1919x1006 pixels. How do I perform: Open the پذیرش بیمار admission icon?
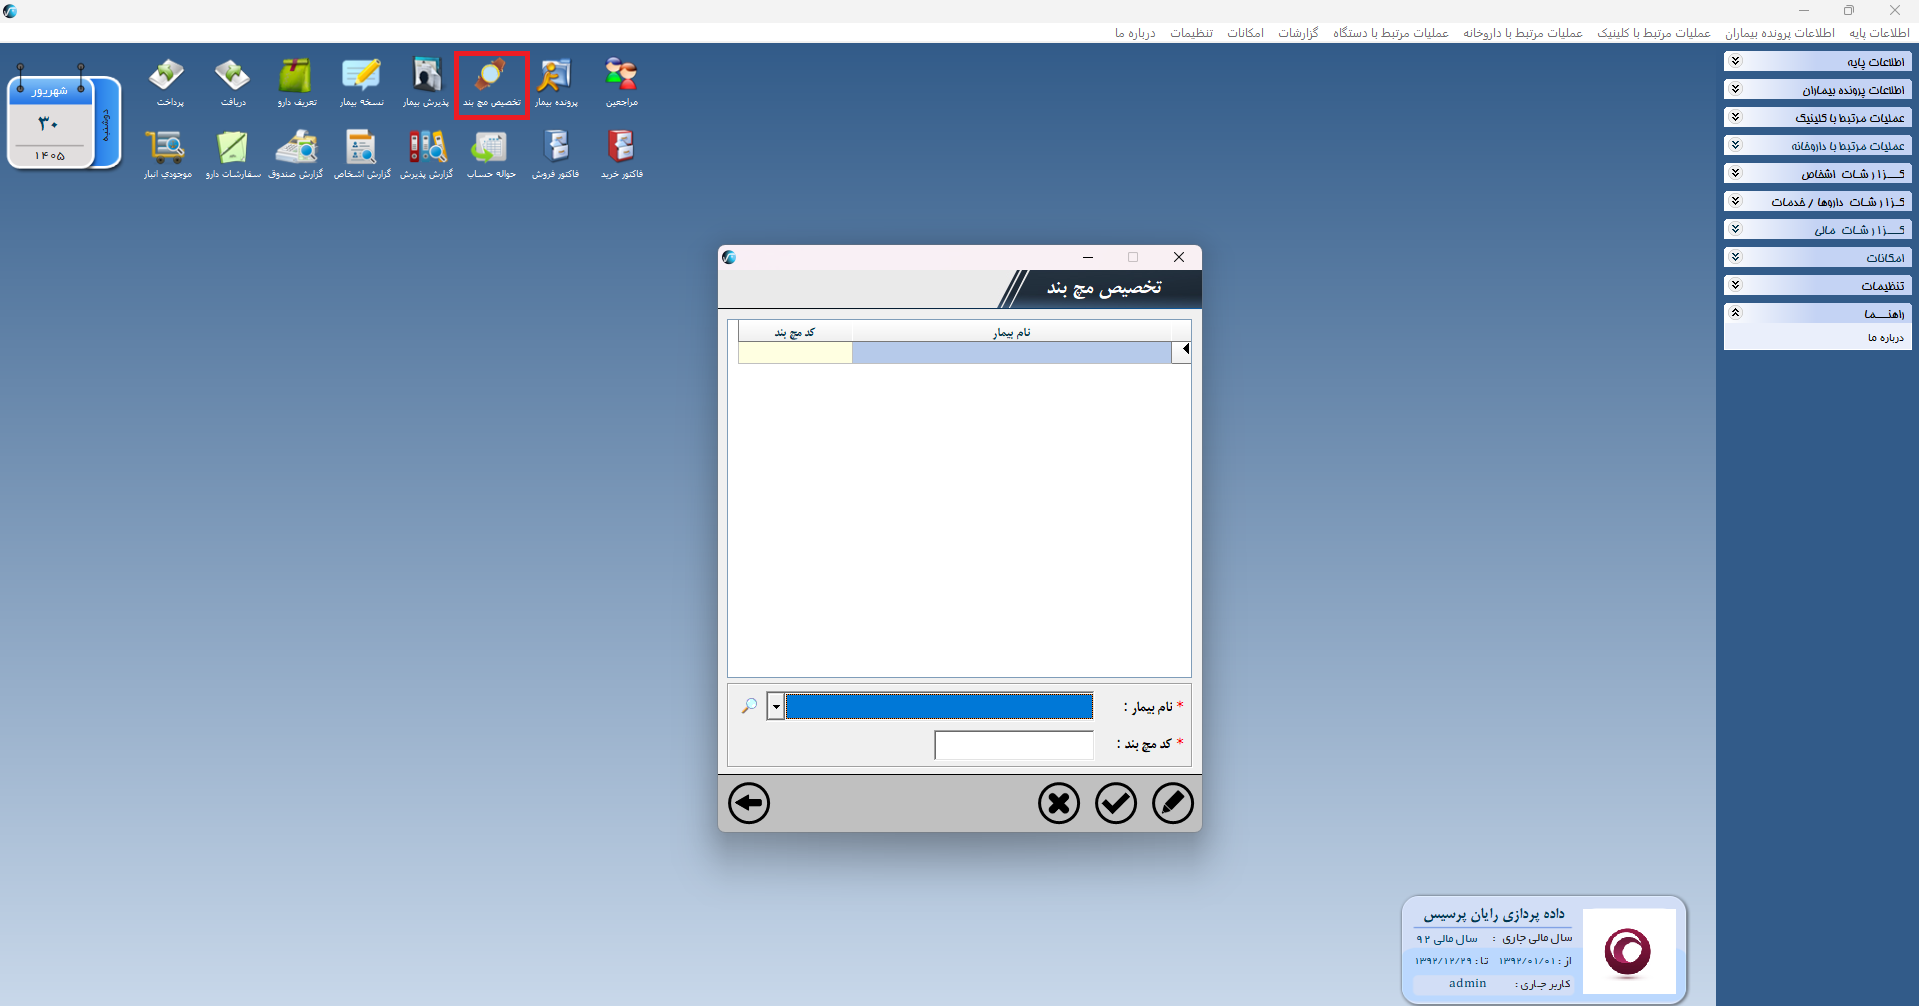pyautogui.click(x=426, y=82)
